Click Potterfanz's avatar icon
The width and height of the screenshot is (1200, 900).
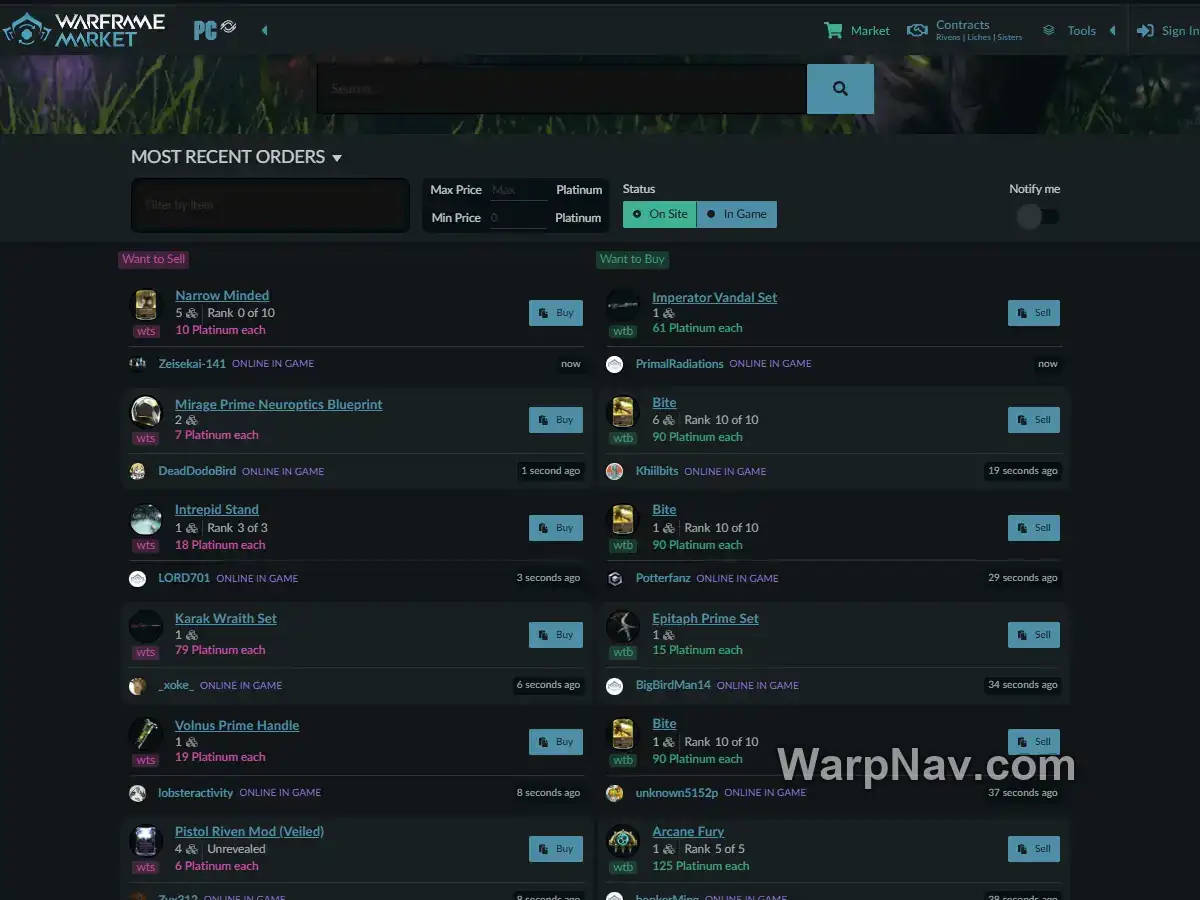pyautogui.click(x=615, y=578)
